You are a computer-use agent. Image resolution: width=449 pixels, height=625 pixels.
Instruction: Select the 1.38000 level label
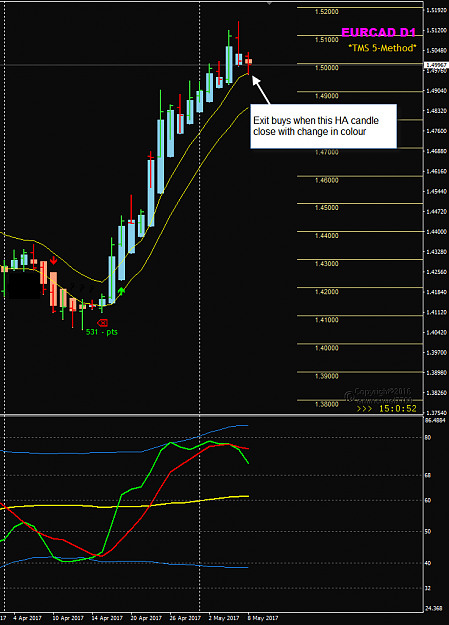327,404
